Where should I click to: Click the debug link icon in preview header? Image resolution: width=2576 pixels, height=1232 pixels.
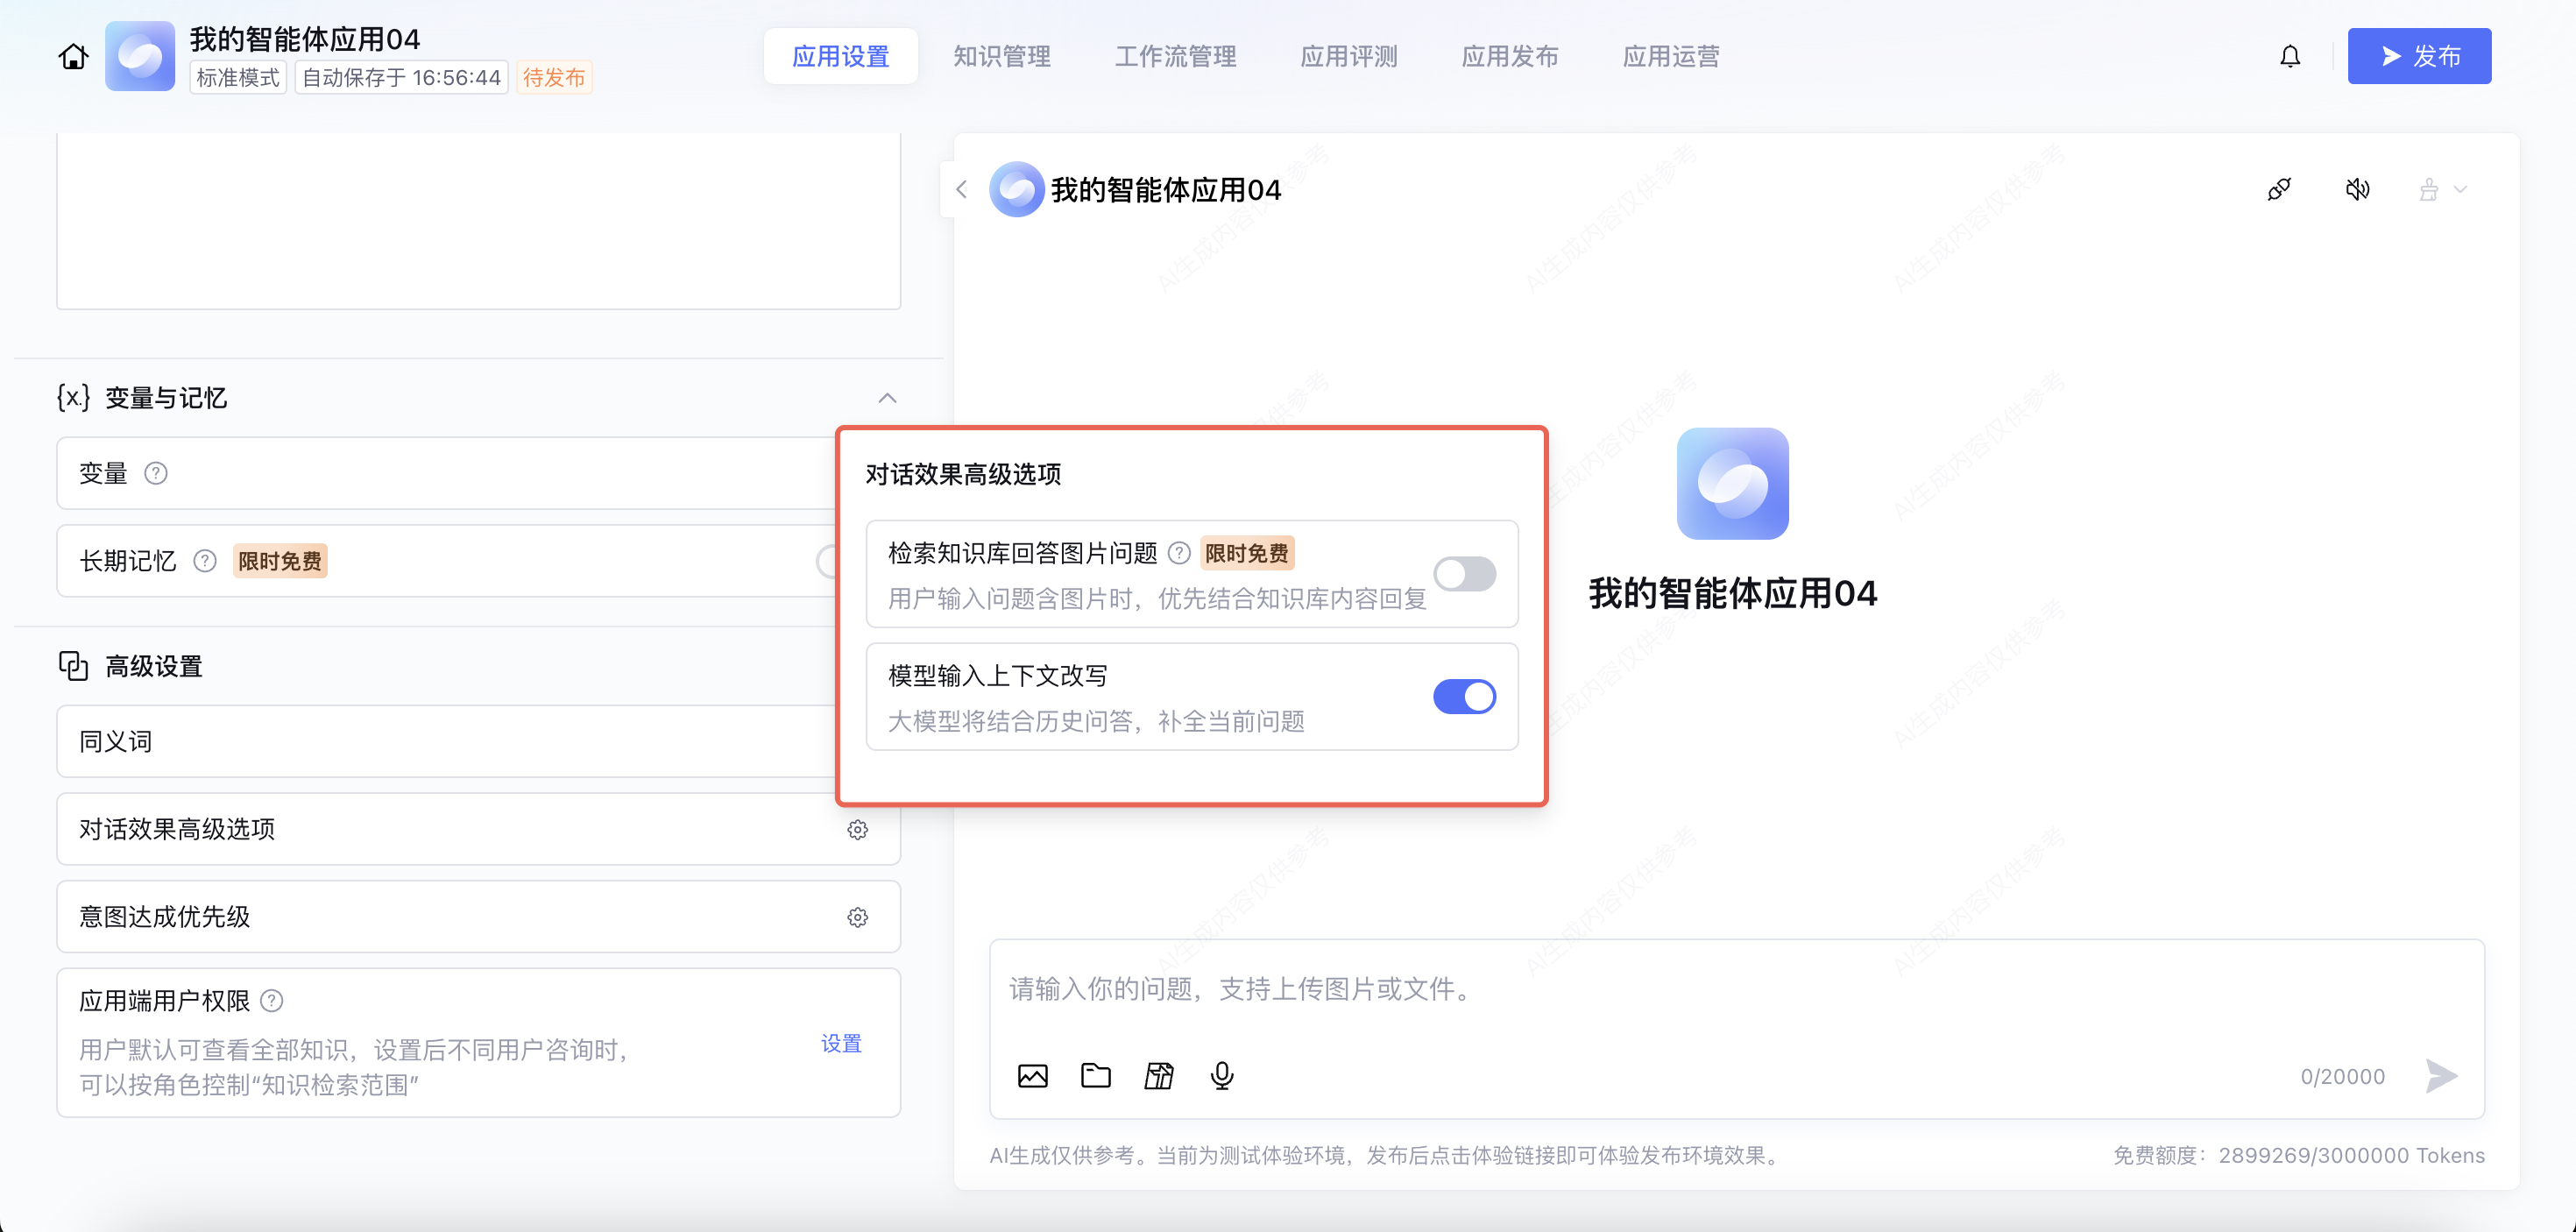tap(2279, 189)
